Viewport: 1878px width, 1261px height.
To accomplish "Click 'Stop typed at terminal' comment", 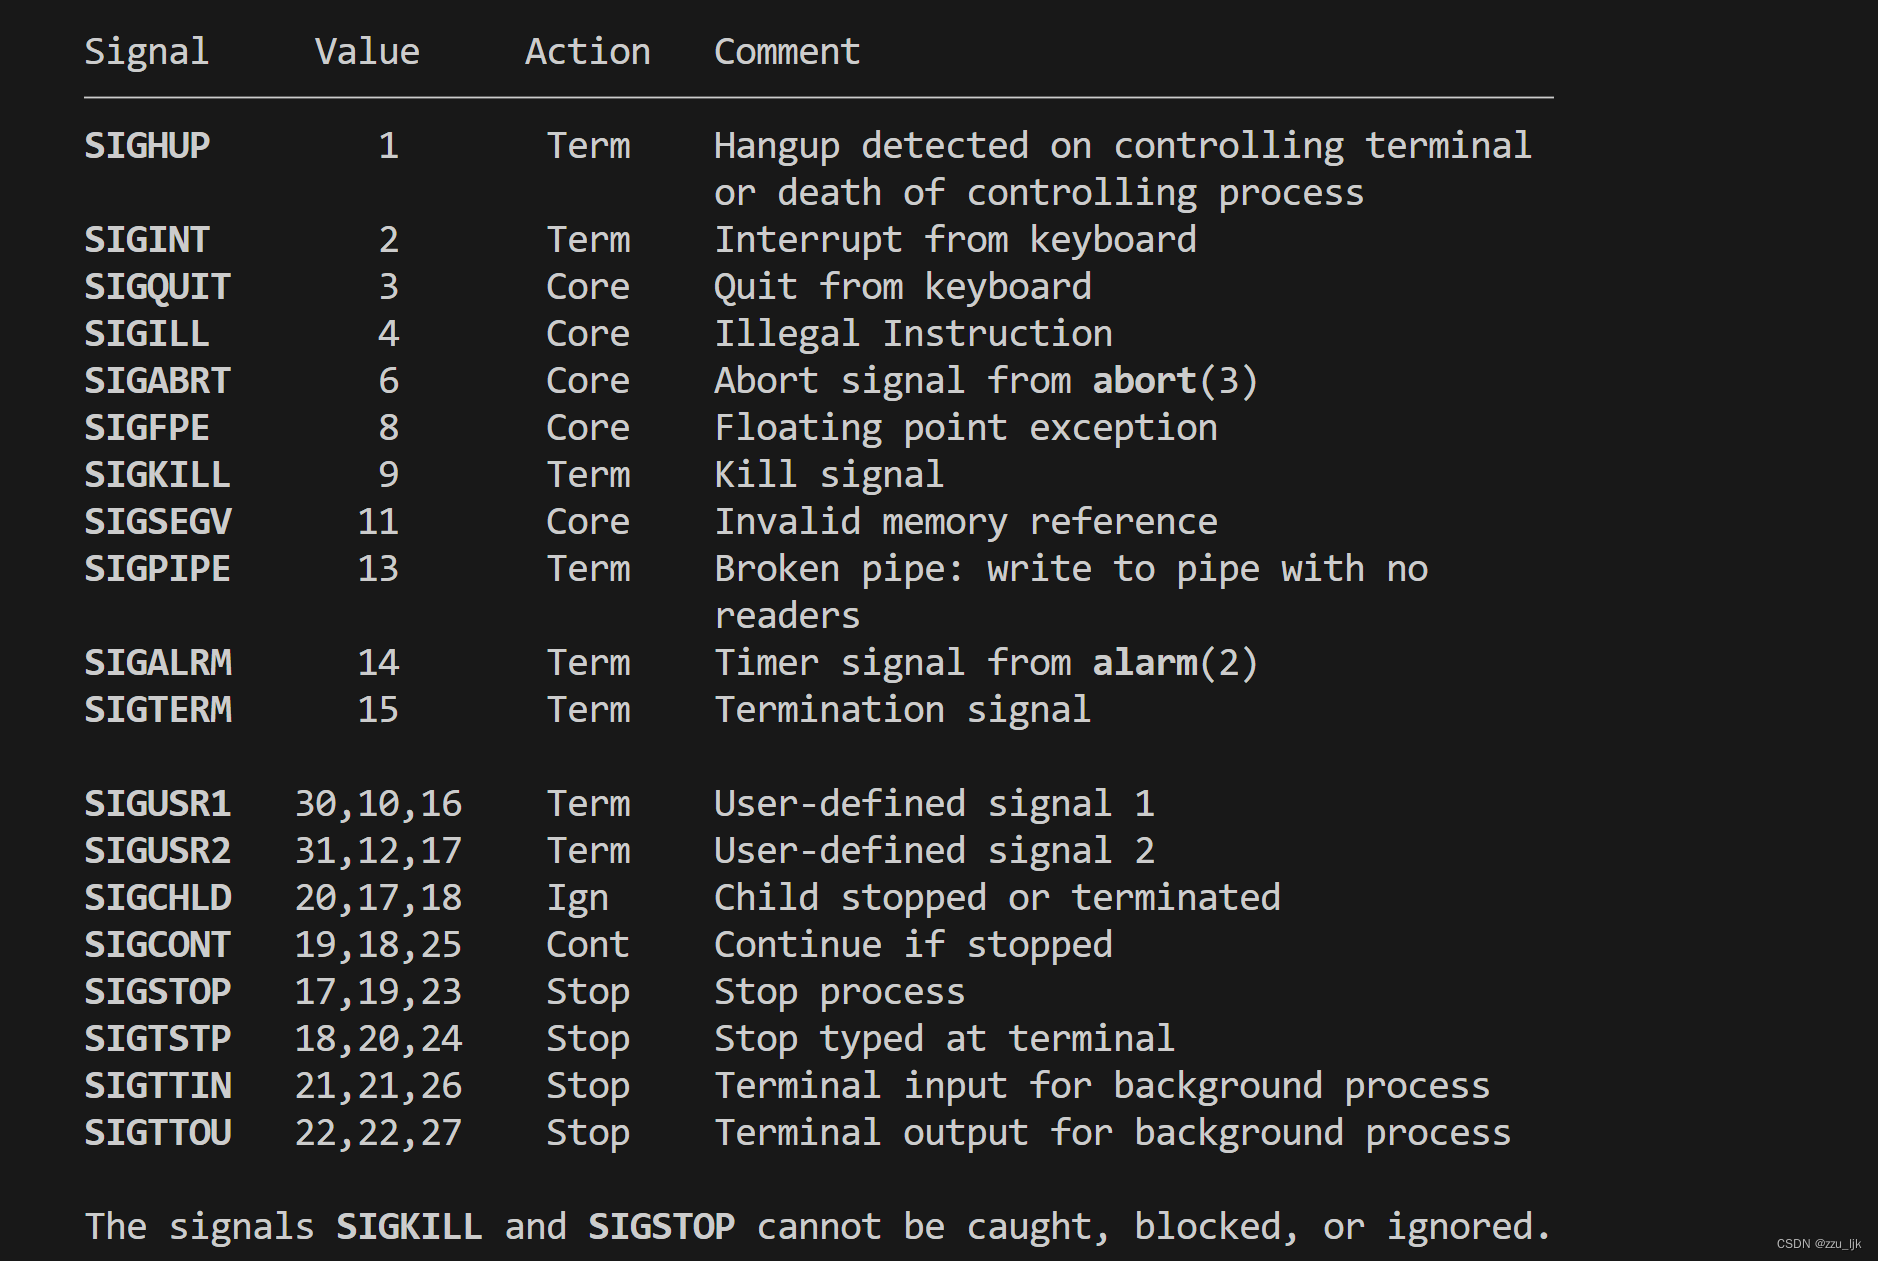I will (x=944, y=1039).
